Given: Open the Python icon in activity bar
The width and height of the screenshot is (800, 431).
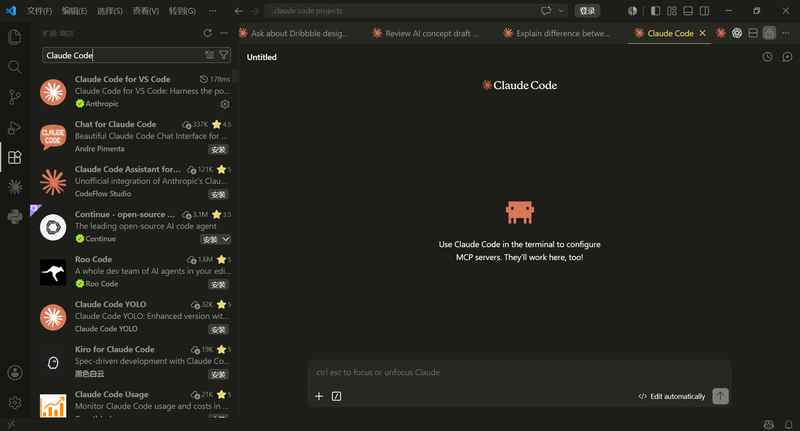Looking at the screenshot, I should click(x=15, y=217).
